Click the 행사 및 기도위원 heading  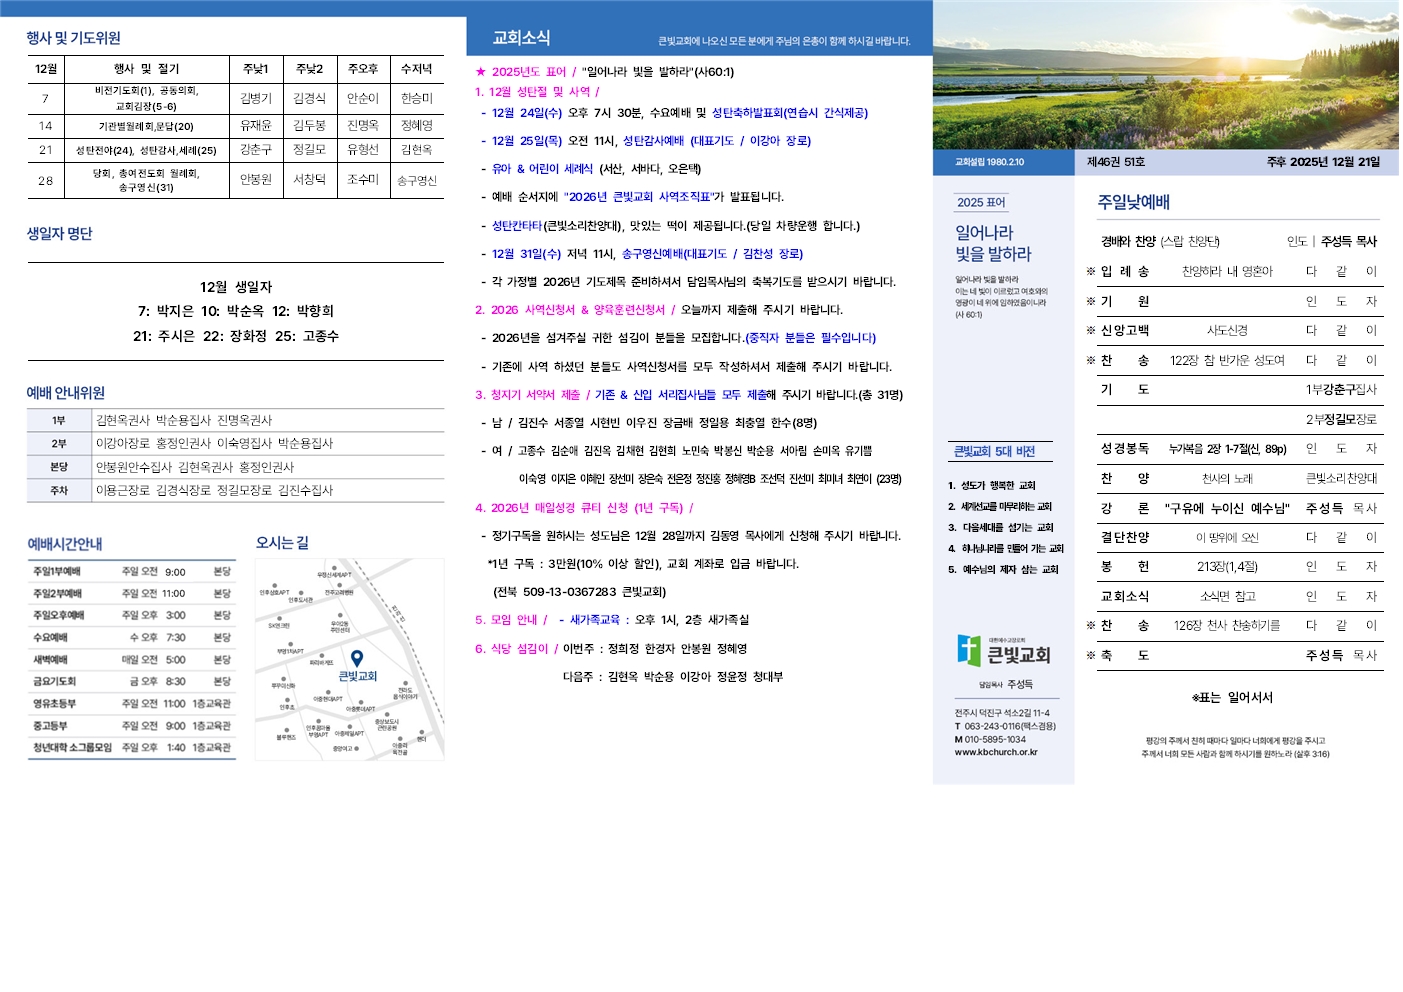73,38
